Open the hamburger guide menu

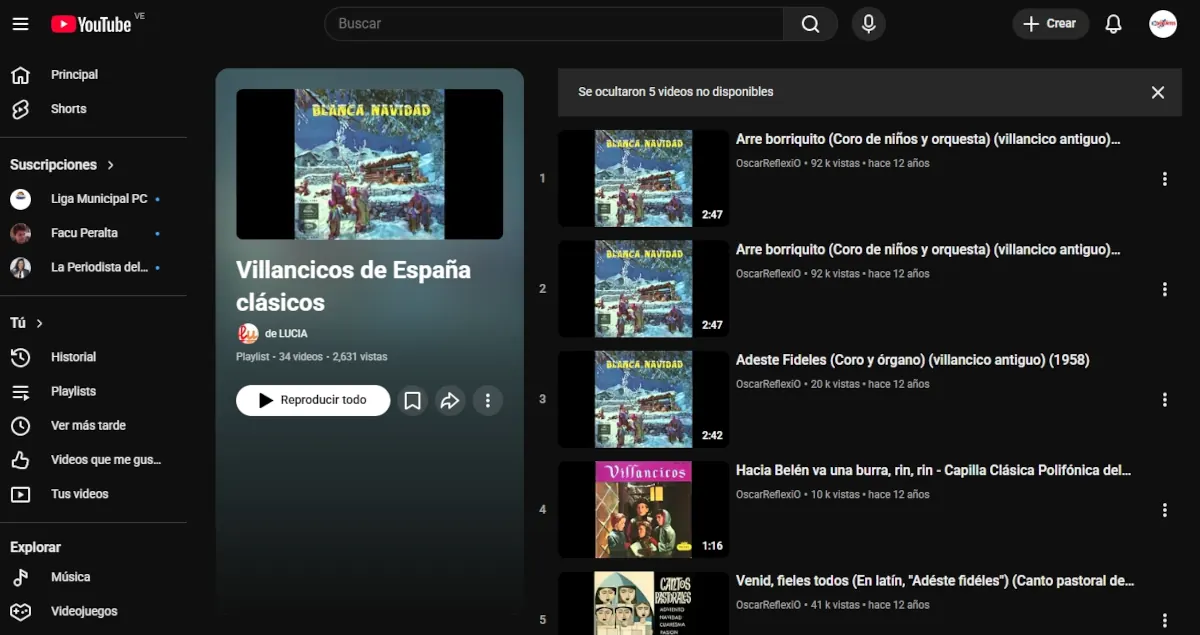point(20,24)
